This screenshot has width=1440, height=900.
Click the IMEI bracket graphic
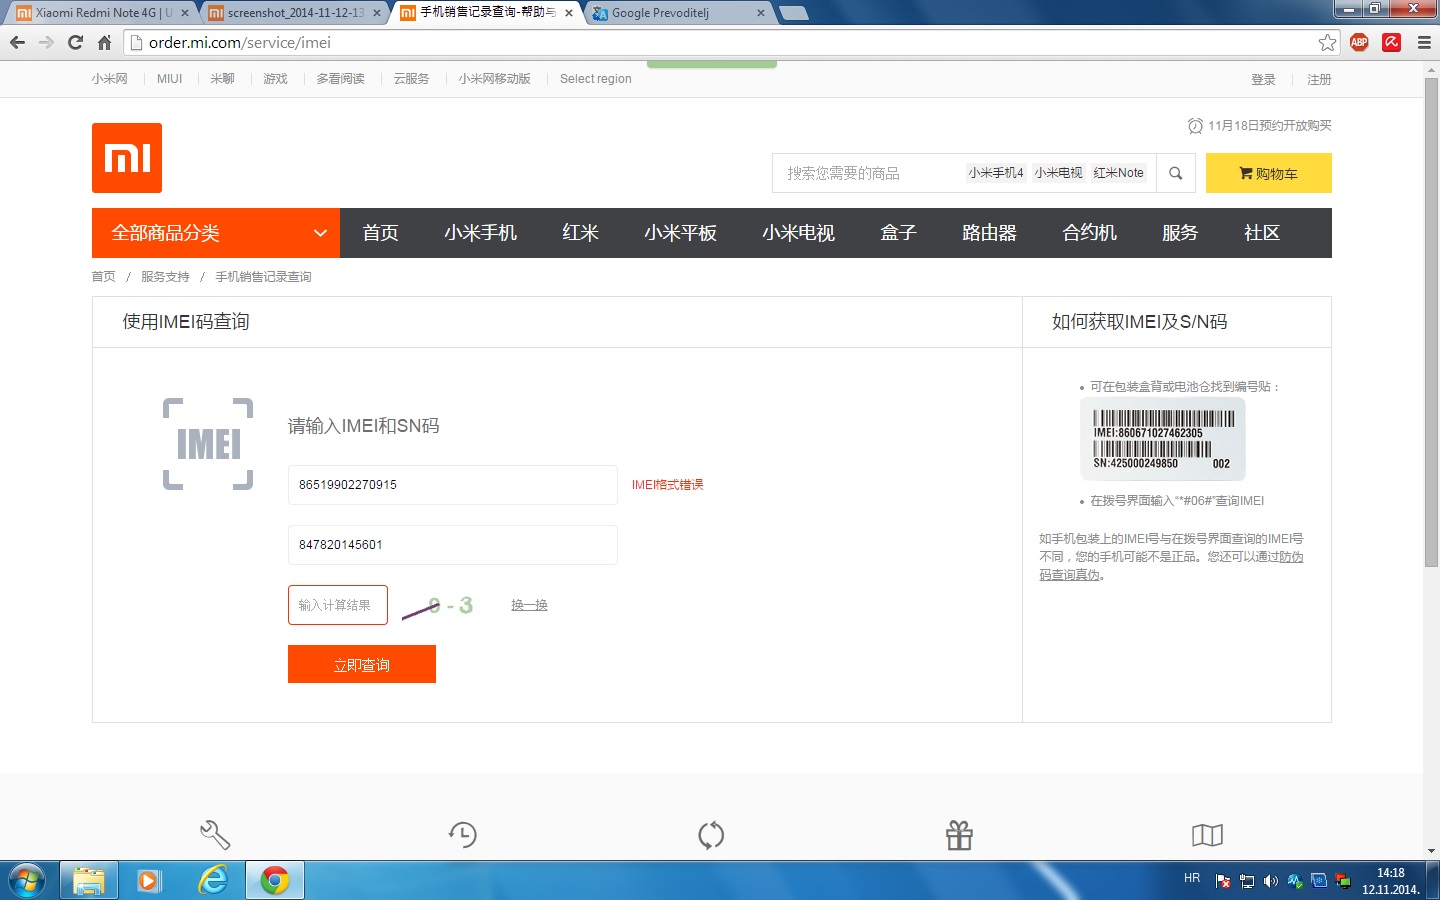[208, 444]
